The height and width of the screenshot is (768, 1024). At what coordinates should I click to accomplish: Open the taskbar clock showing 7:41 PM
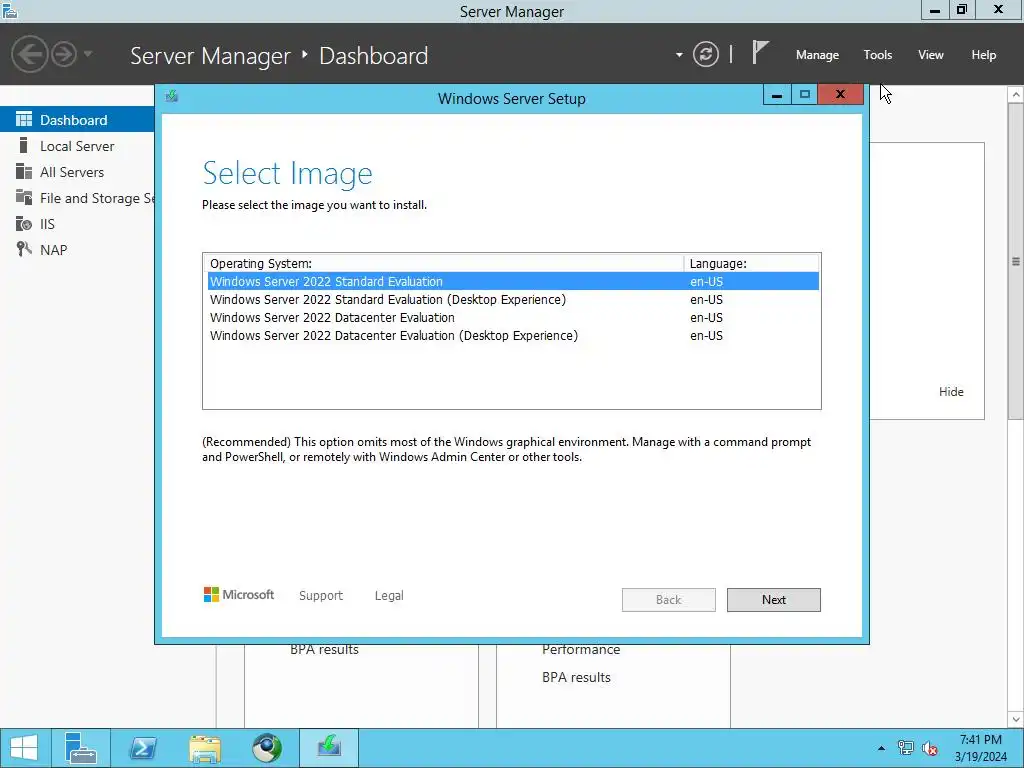pos(980,748)
